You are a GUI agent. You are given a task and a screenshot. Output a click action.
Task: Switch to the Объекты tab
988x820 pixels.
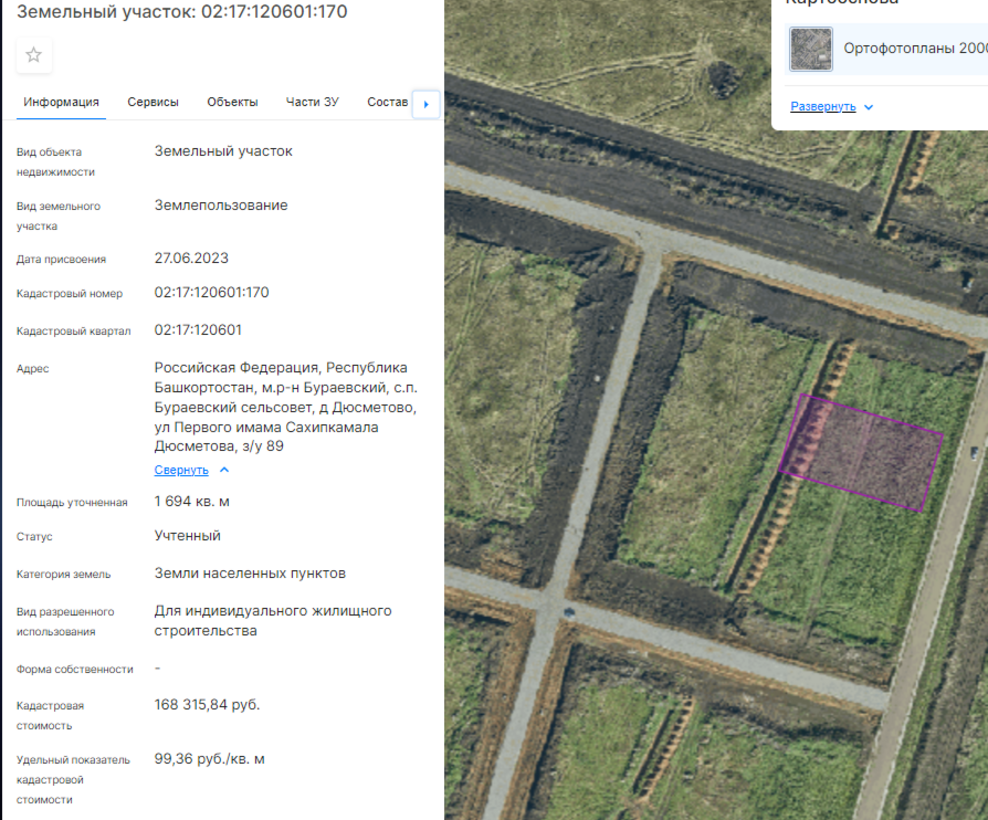233,102
